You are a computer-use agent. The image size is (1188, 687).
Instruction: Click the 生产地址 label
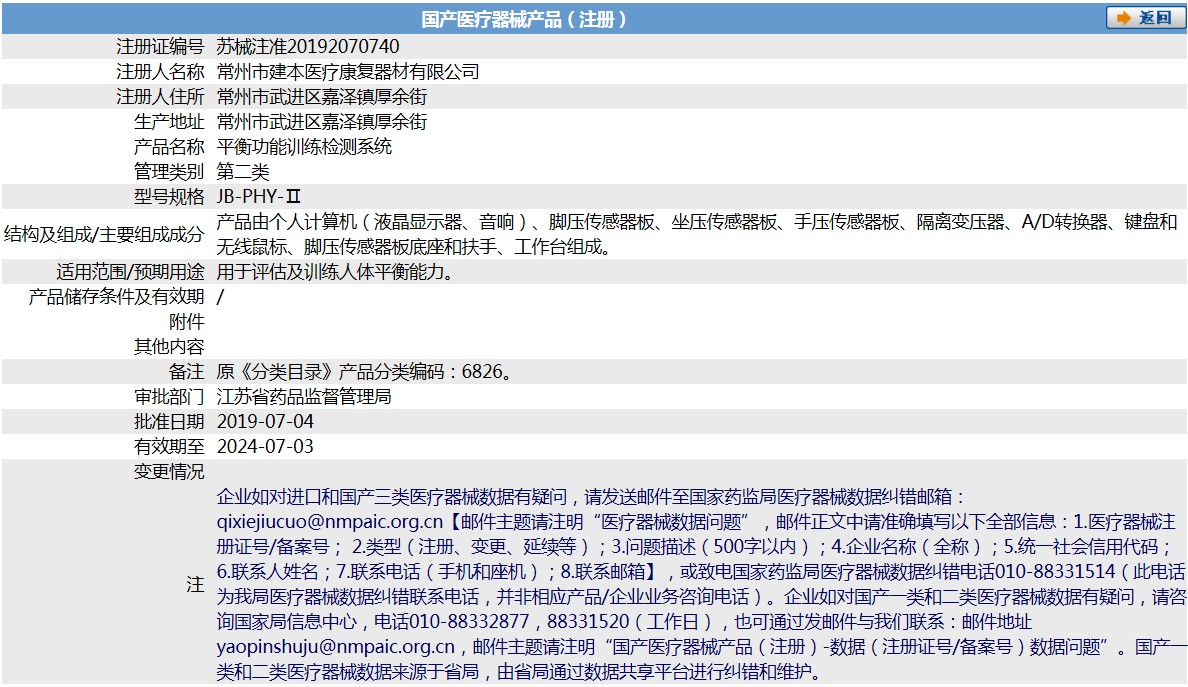[x=169, y=121]
